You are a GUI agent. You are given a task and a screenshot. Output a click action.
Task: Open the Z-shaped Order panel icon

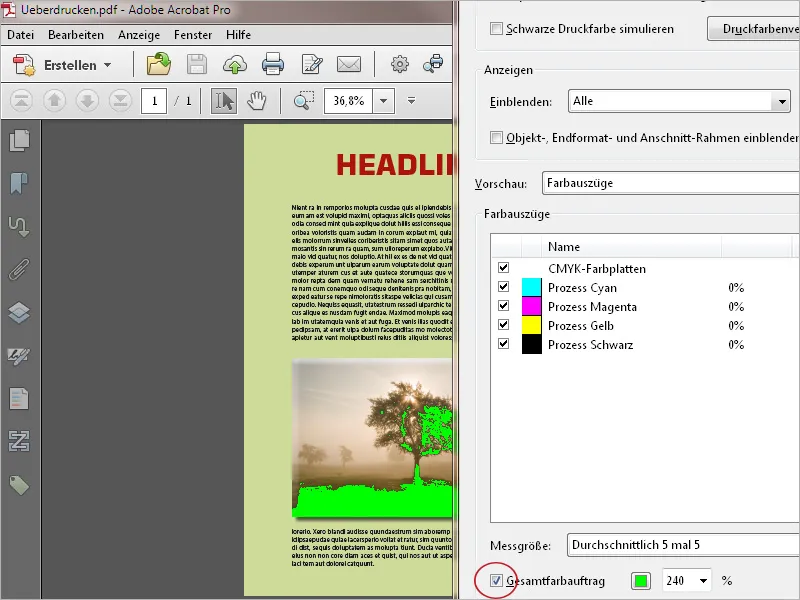click(x=19, y=441)
